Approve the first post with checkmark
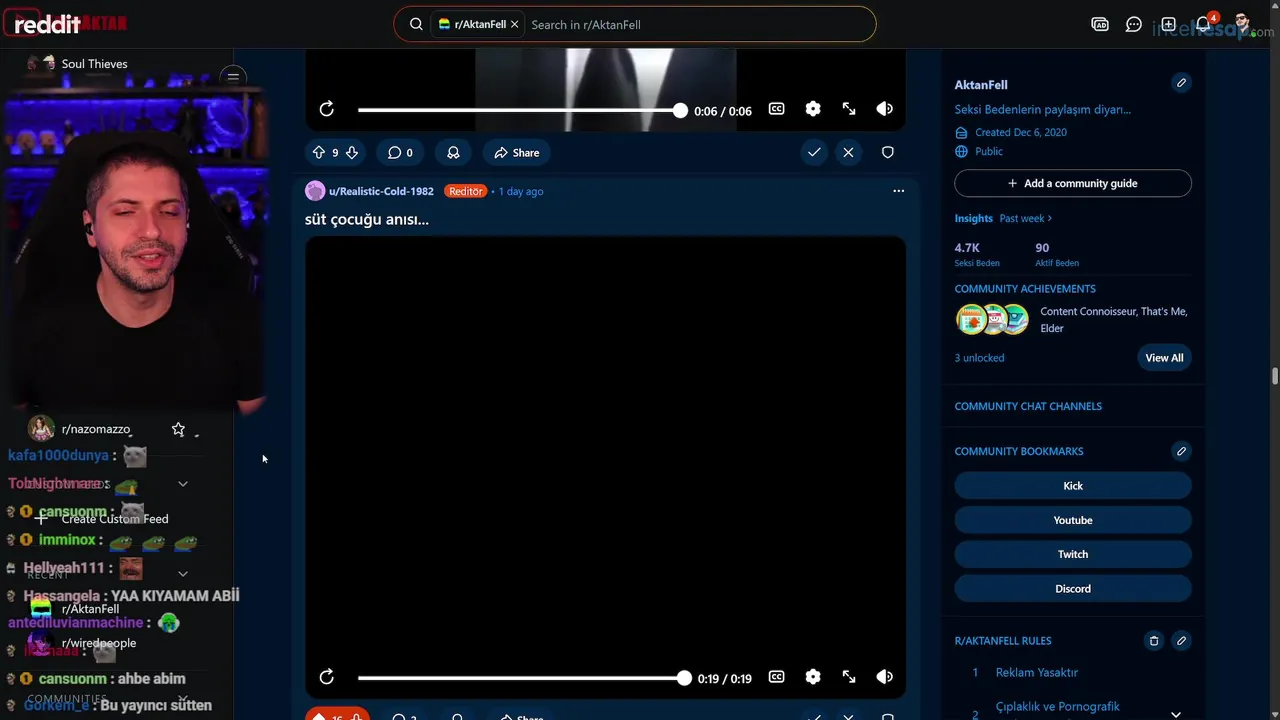Image resolution: width=1280 pixels, height=720 pixels. tap(814, 152)
